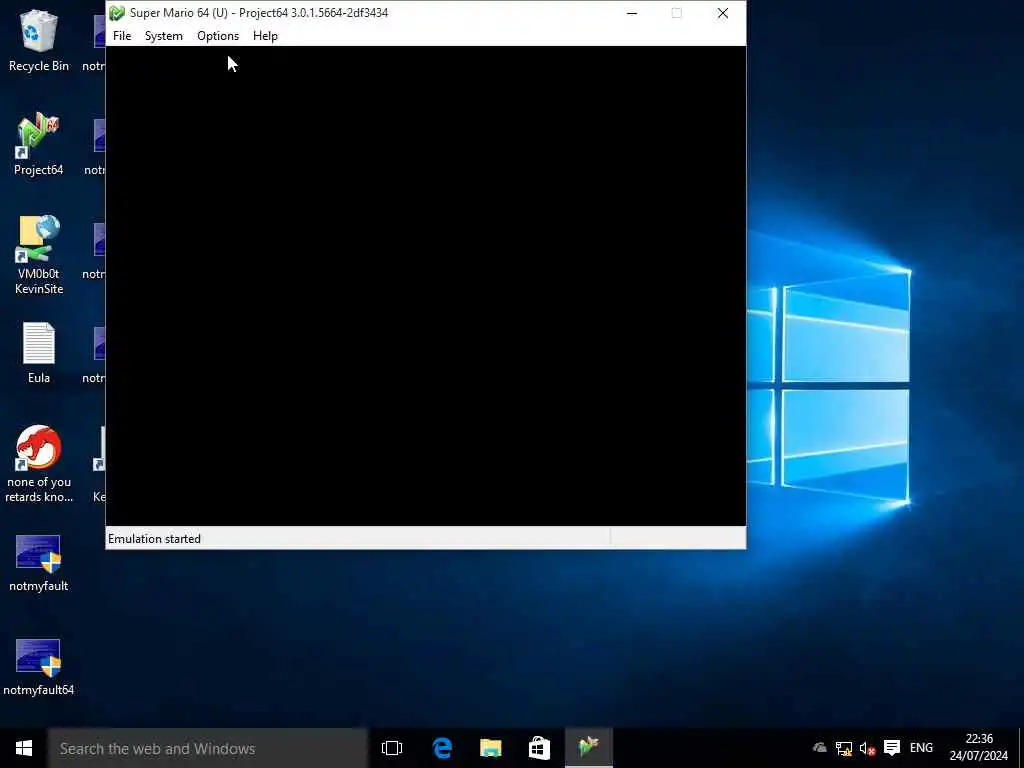Click the Project64 taskbar button
Image resolution: width=1024 pixels, height=768 pixels.
(x=588, y=748)
